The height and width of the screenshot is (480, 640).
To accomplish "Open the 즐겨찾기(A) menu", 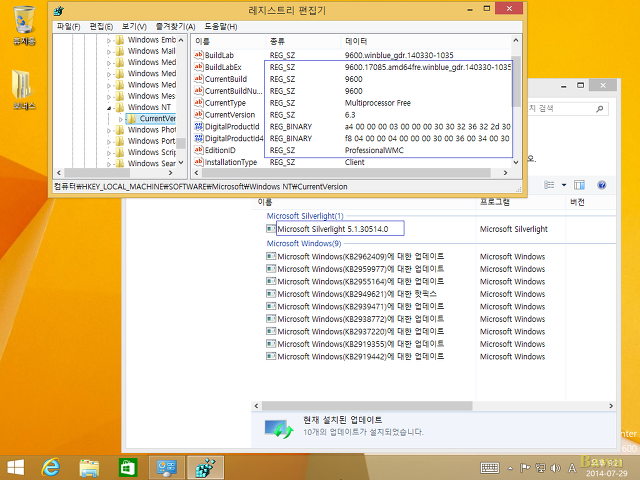I will (176, 27).
